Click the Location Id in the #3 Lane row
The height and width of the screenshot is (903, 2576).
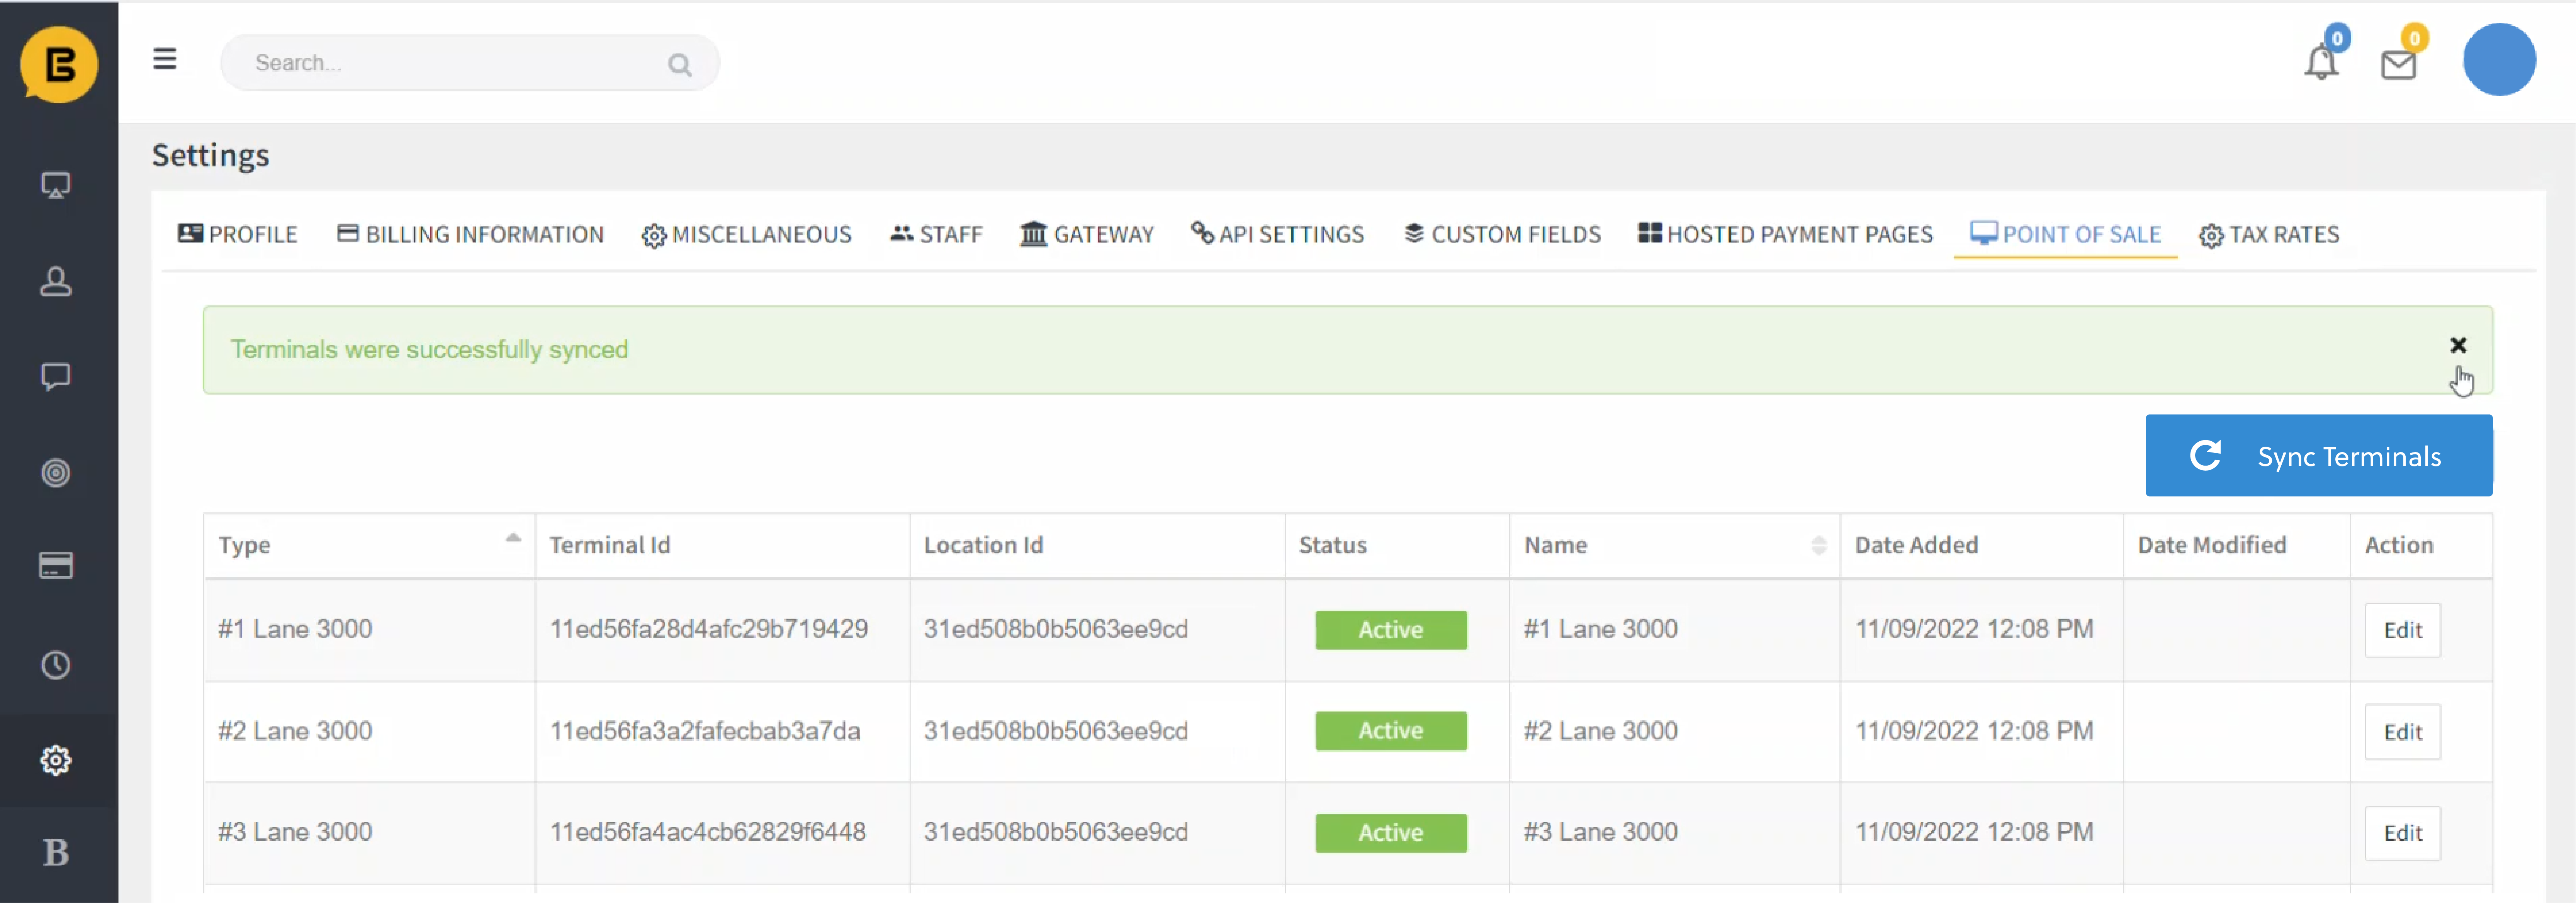pos(1056,832)
